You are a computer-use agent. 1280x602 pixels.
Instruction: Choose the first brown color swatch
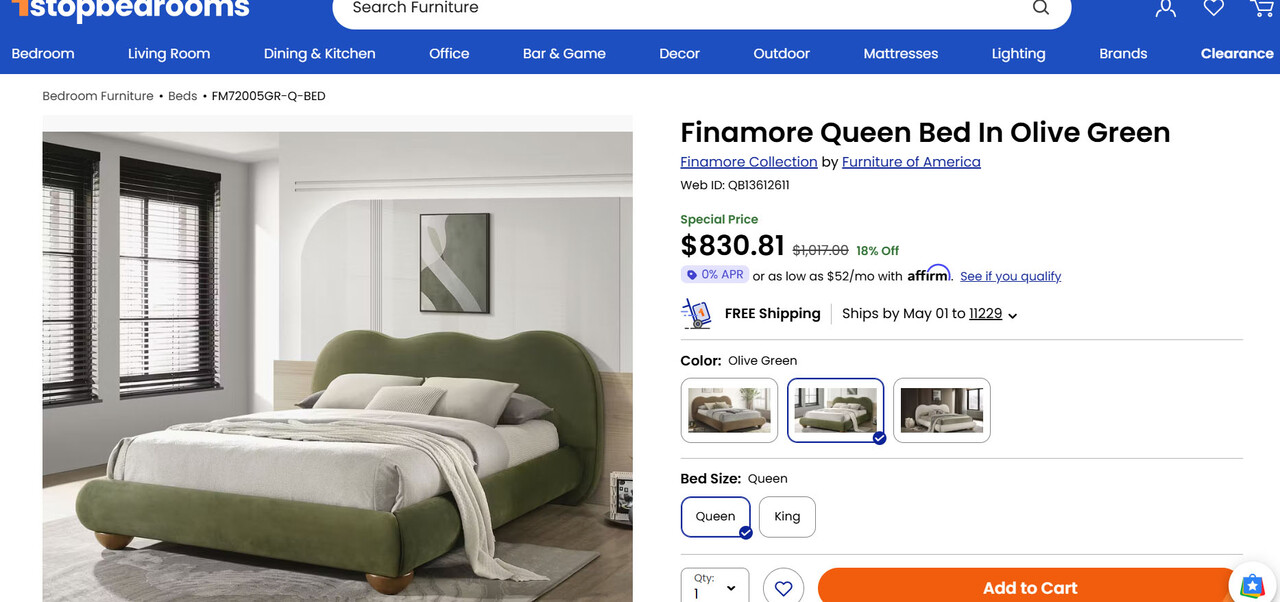pos(729,410)
